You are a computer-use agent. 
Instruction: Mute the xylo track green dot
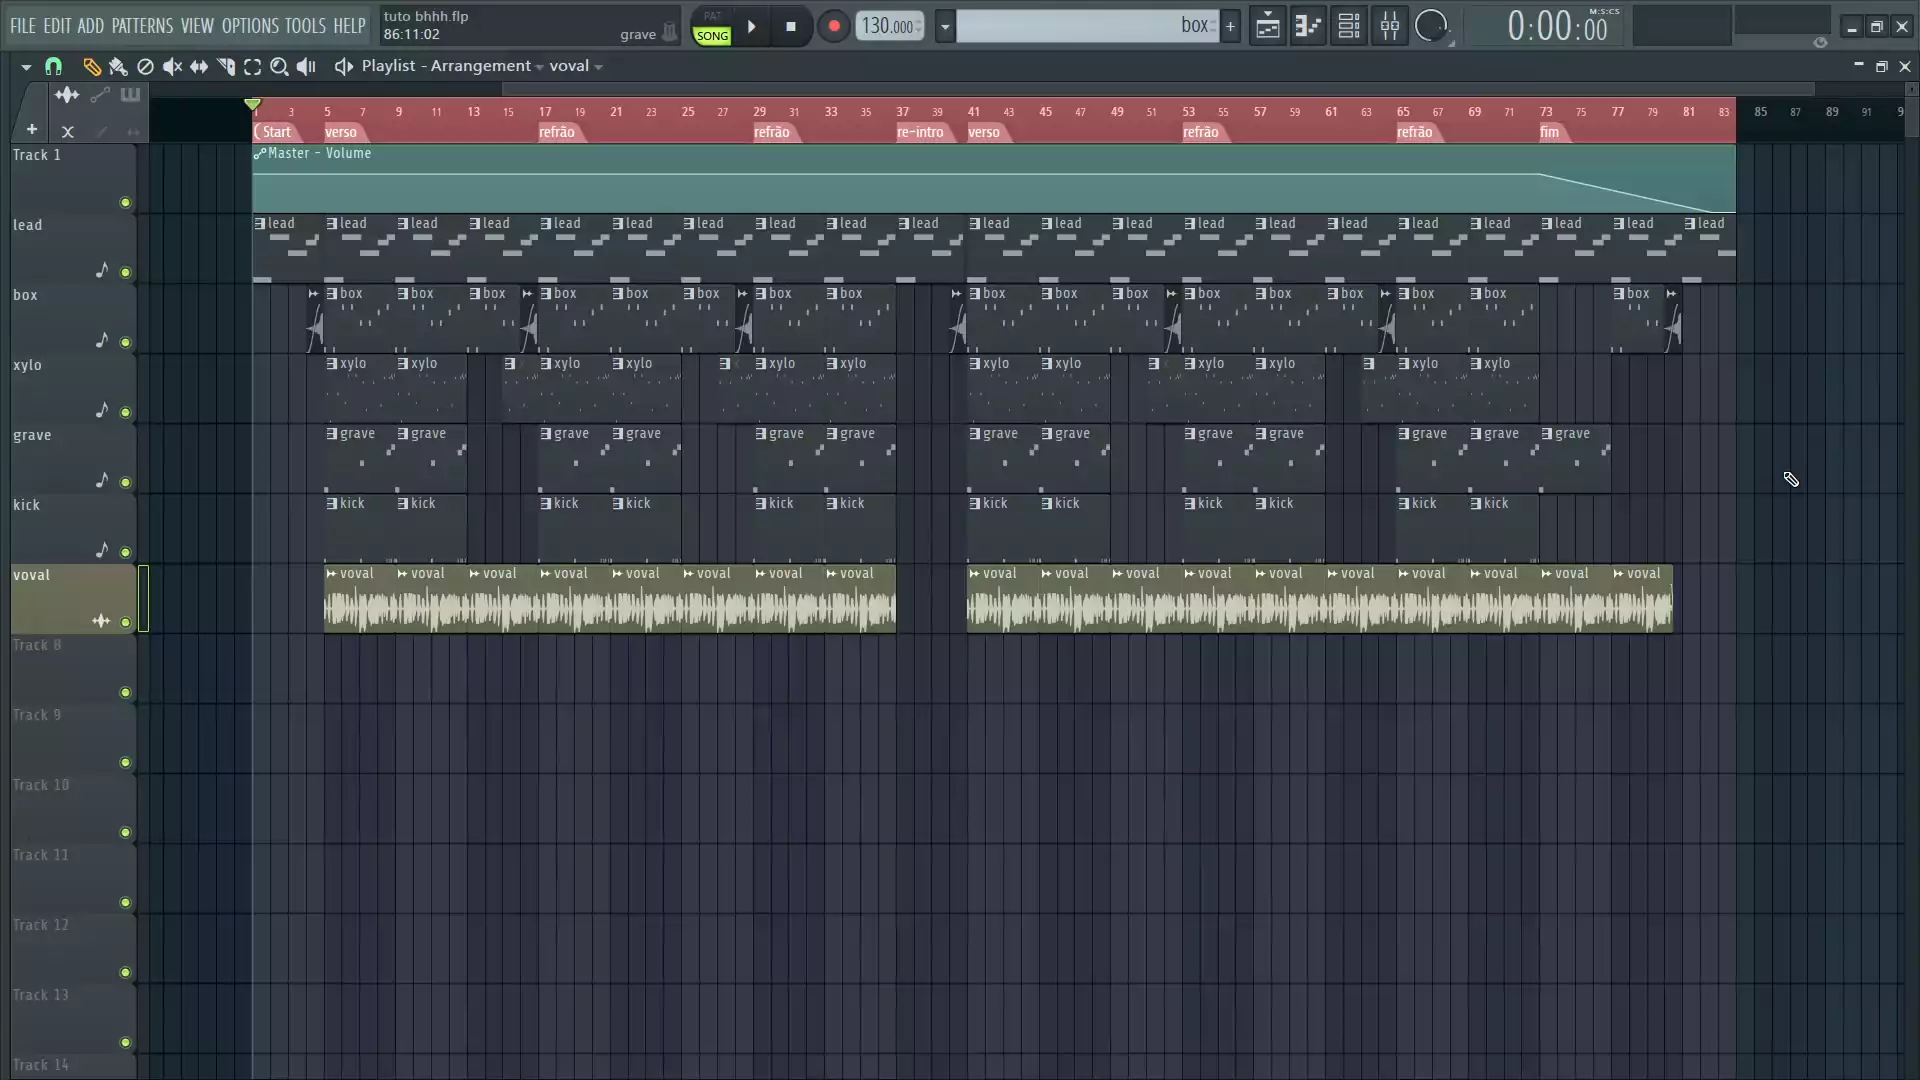point(125,412)
